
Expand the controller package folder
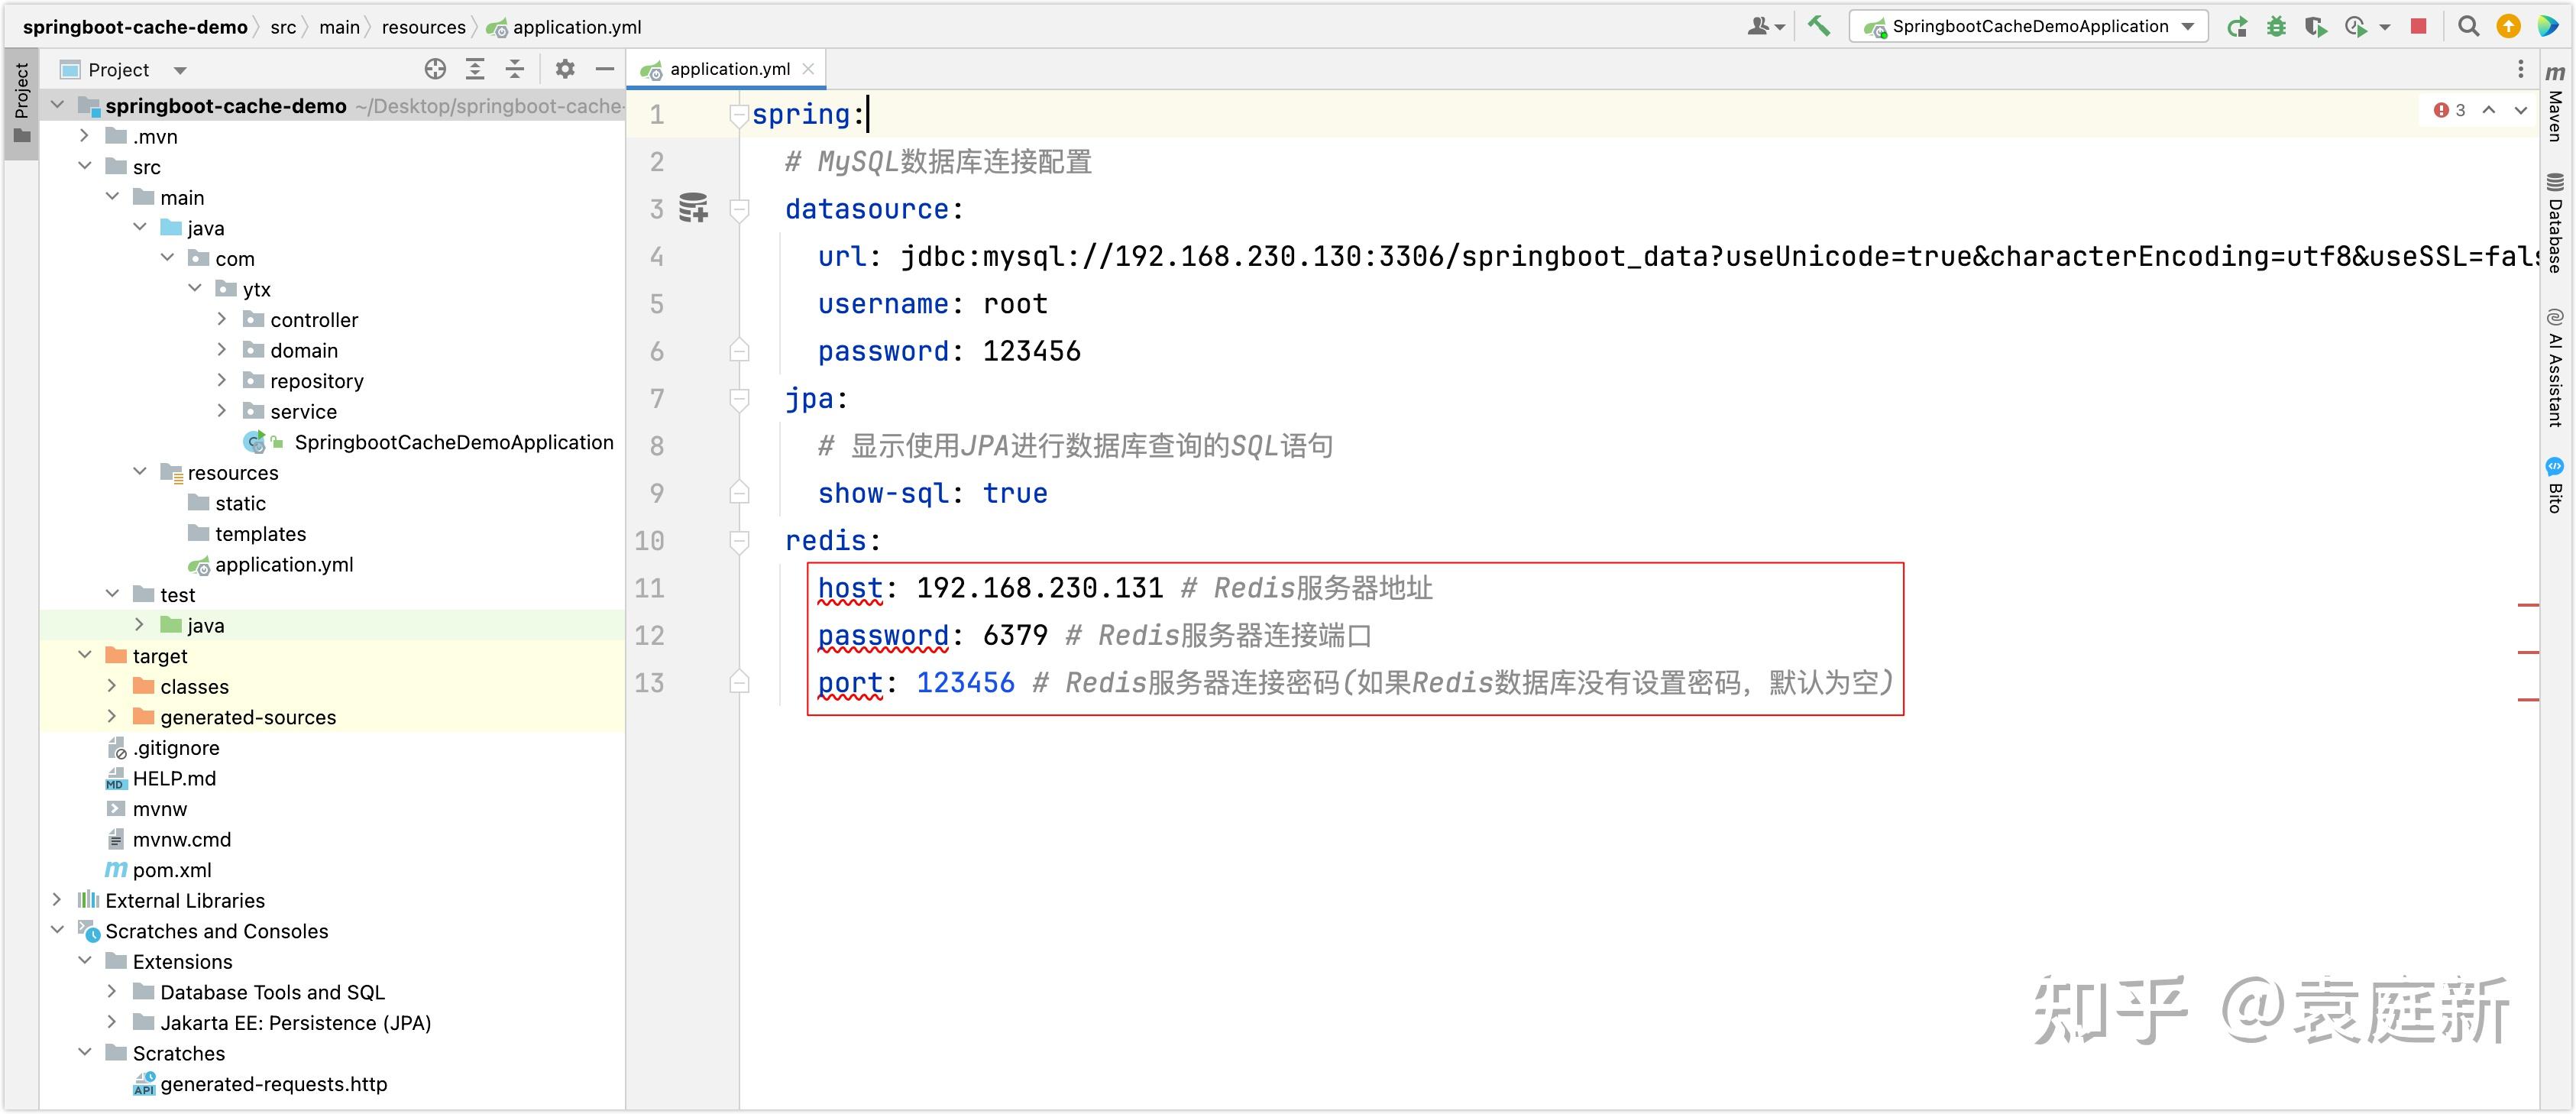[222, 320]
